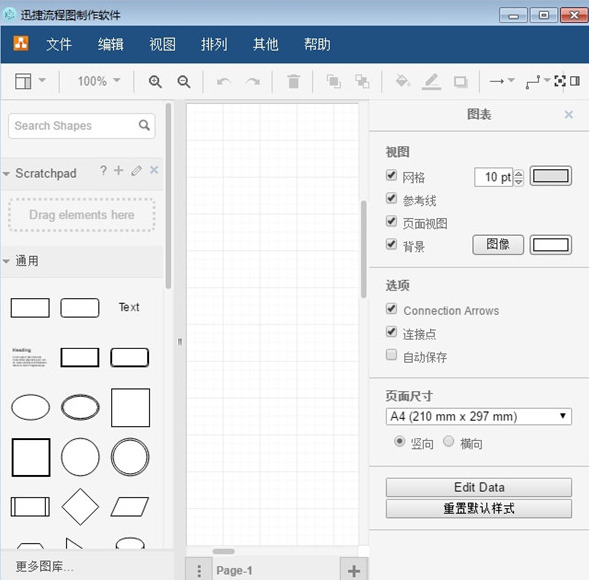
Task: Open the A4 page size dropdown
Action: (479, 417)
